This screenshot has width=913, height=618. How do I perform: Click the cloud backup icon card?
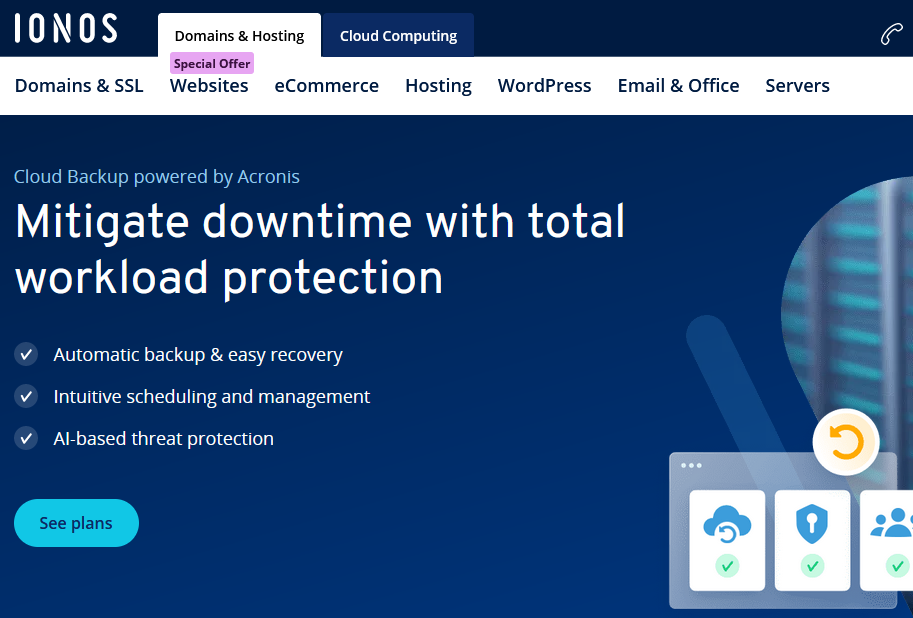tap(727, 538)
